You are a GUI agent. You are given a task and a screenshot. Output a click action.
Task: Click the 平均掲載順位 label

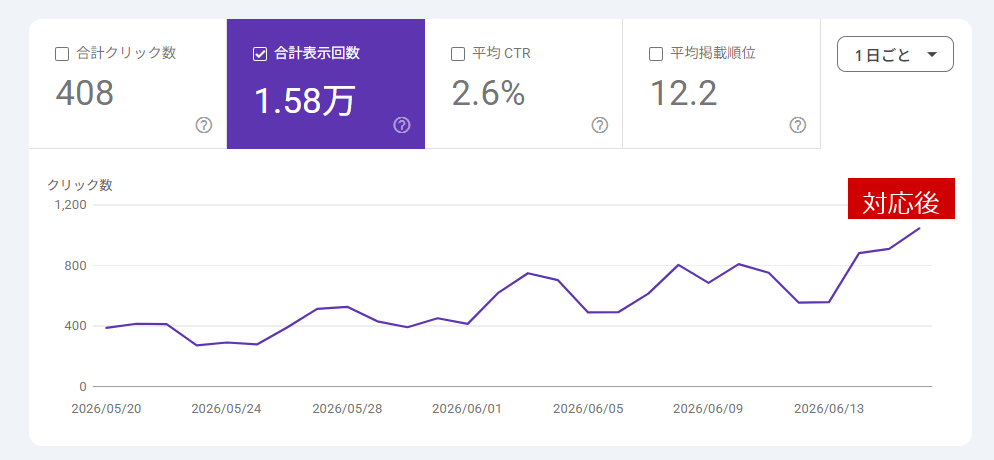point(713,53)
